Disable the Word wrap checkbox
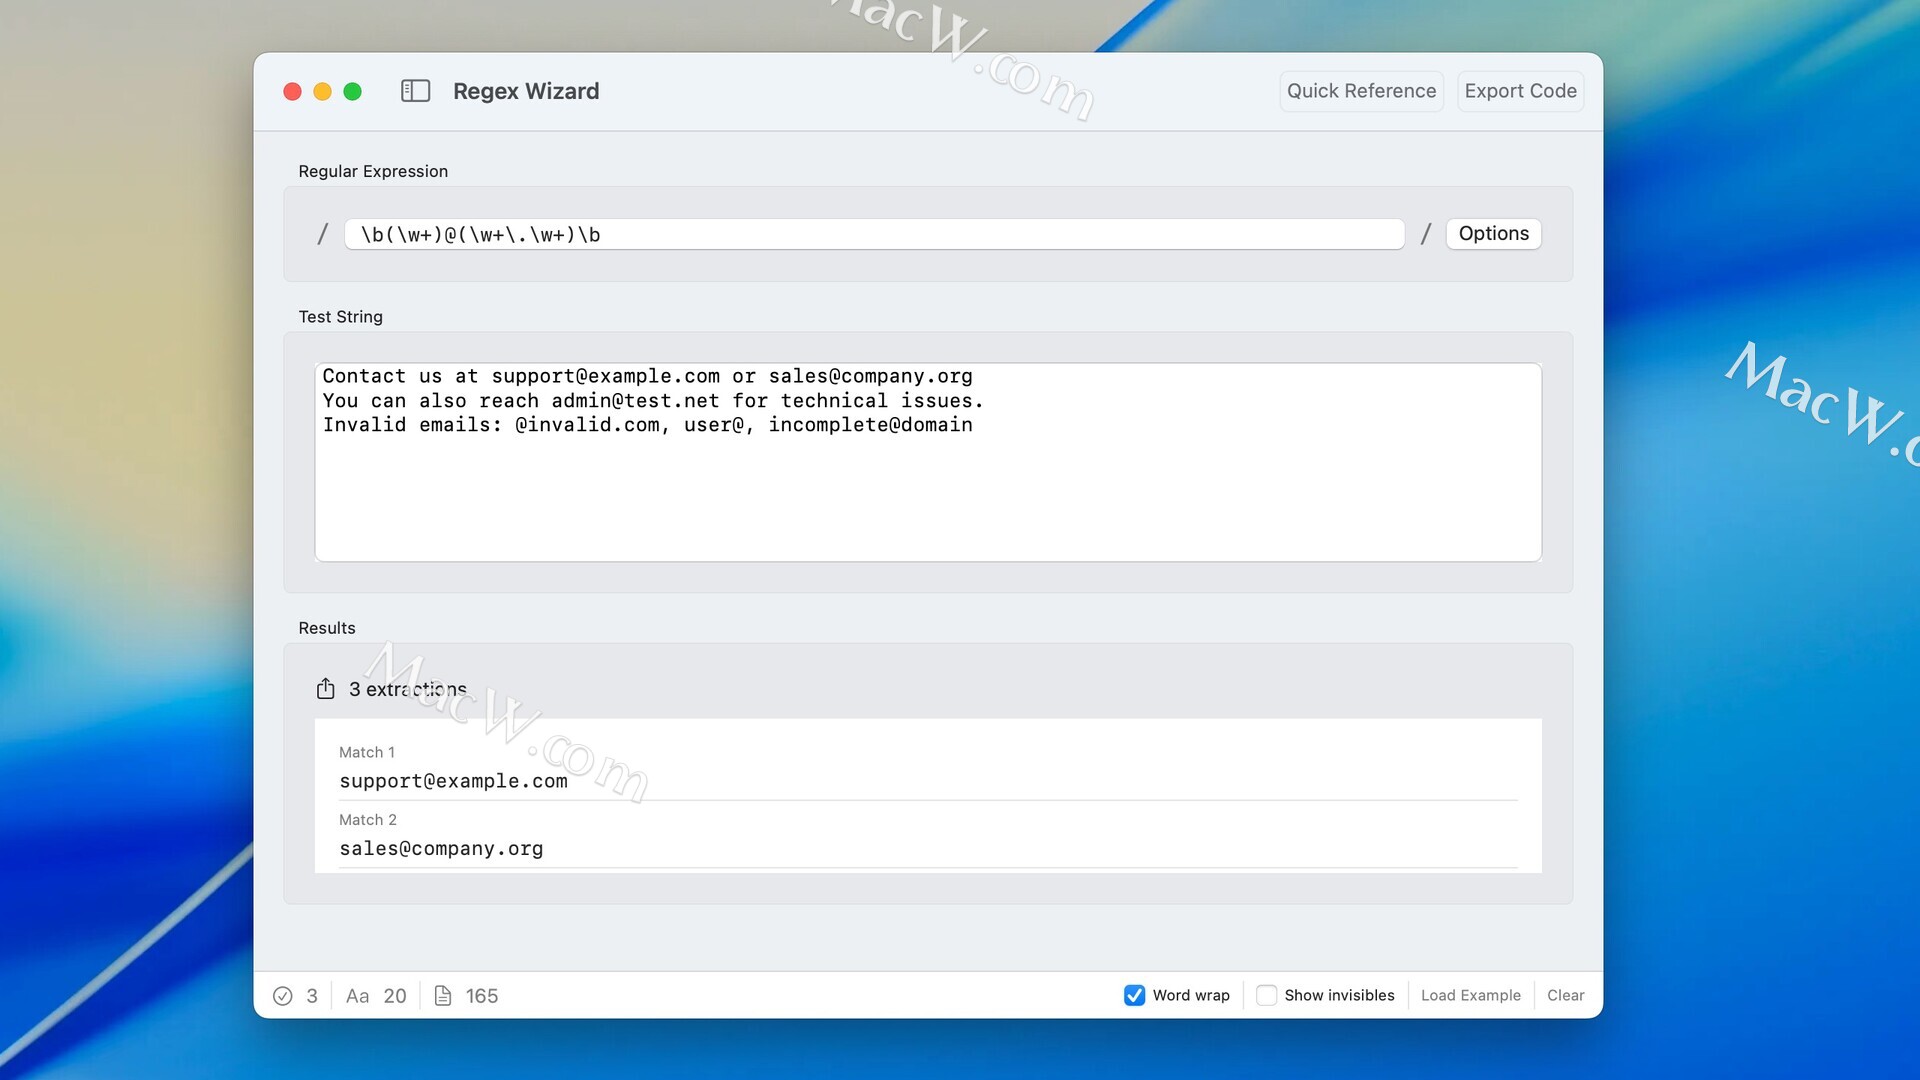The height and width of the screenshot is (1080, 1920). [1134, 995]
